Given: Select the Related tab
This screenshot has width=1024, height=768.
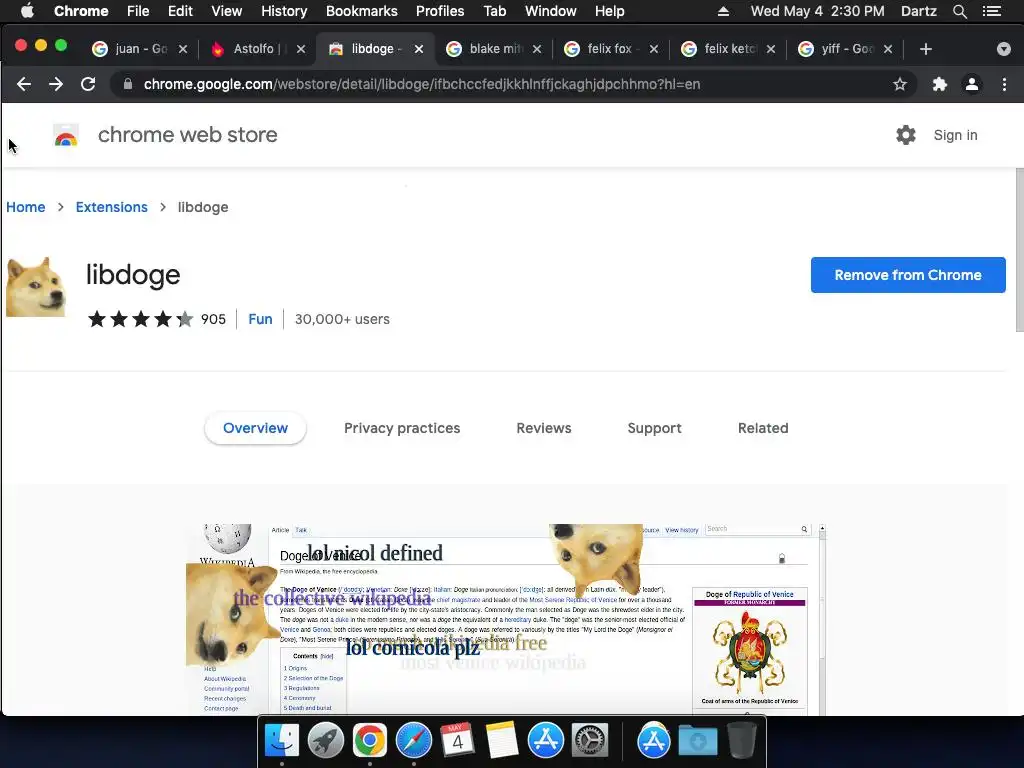Looking at the screenshot, I should coord(763,428).
